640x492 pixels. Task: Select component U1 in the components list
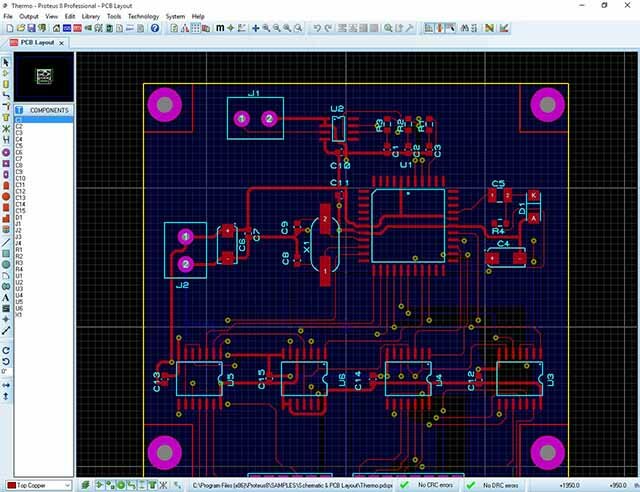(19, 276)
